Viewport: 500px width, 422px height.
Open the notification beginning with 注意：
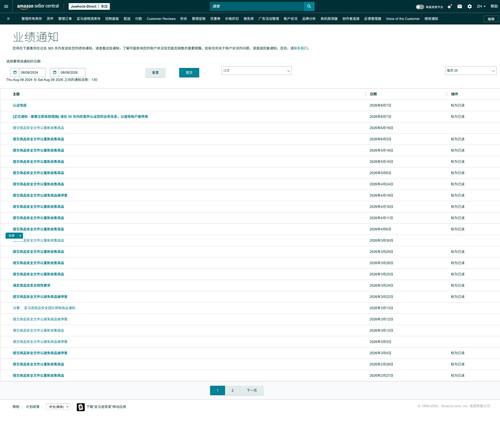pos(44,308)
